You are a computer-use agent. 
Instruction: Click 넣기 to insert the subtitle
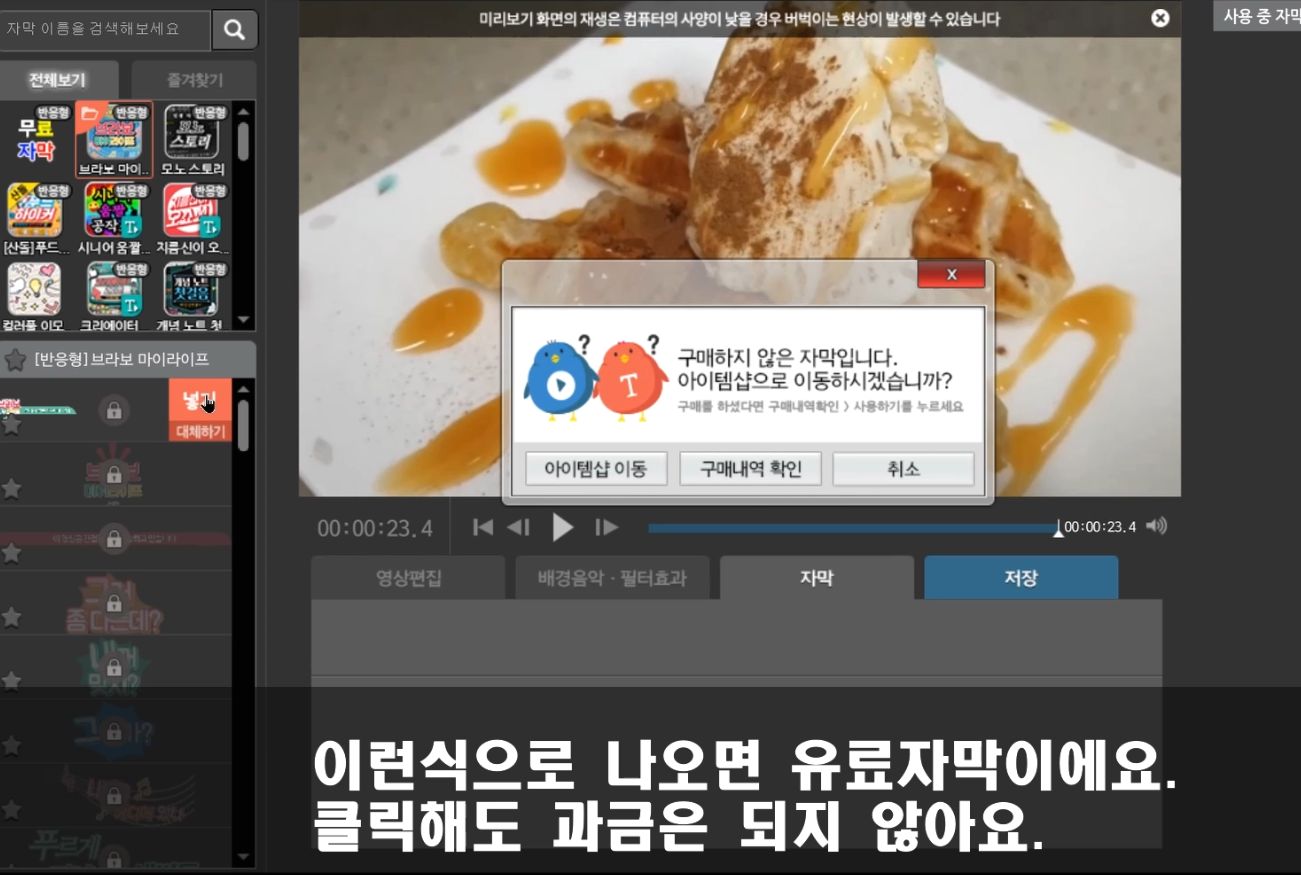(200, 401)
